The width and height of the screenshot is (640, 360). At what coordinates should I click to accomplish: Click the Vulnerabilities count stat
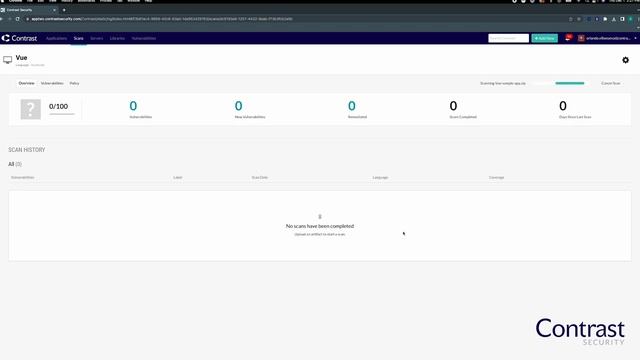coord(140,109)
